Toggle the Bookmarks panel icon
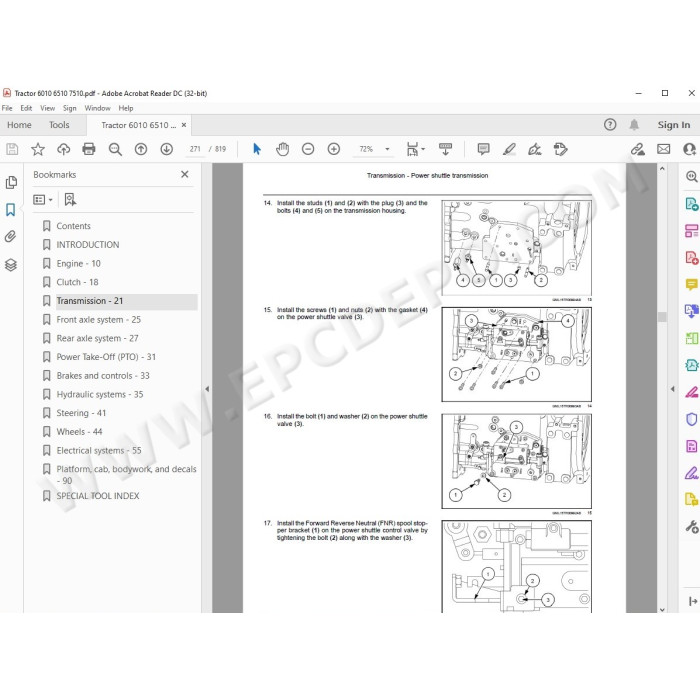Image resolution: width=700 pixels, height=700 pixels. tap(11, 209)
